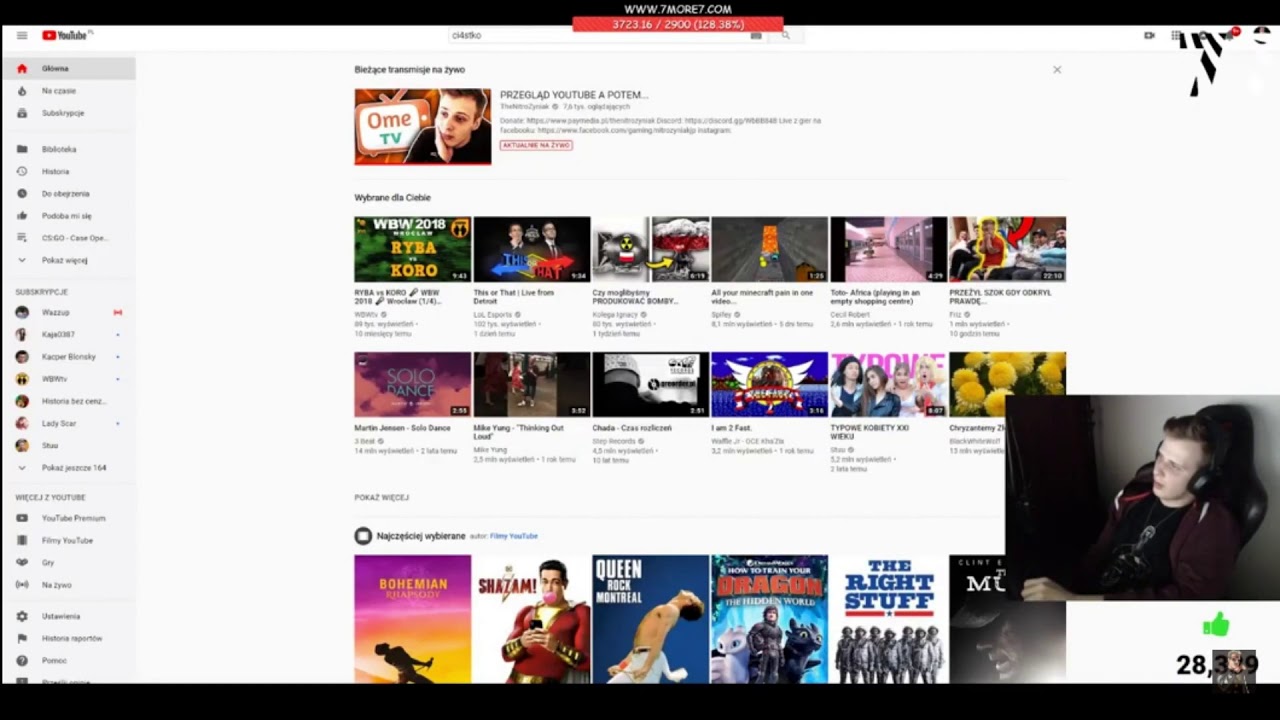Screen dimensions: 1280x720
Task: Open Historia clock icon
Action: (22, 171)
